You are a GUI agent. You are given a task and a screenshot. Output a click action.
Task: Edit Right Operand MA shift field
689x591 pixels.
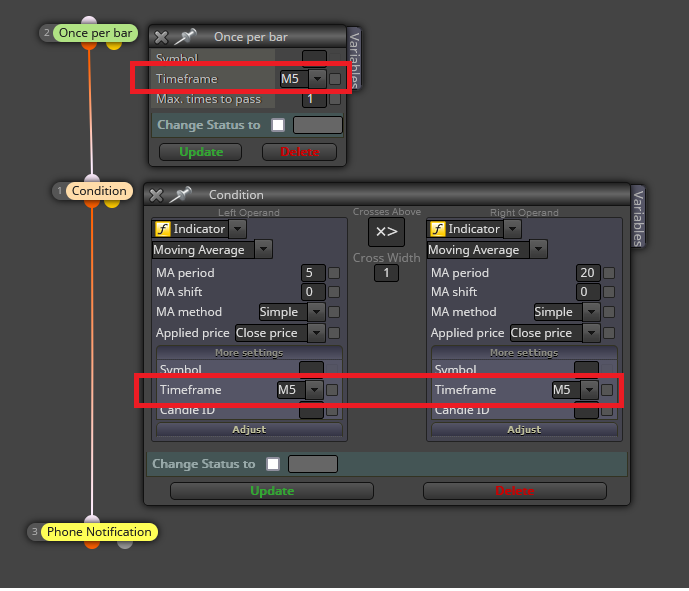(x=588, y=292)
